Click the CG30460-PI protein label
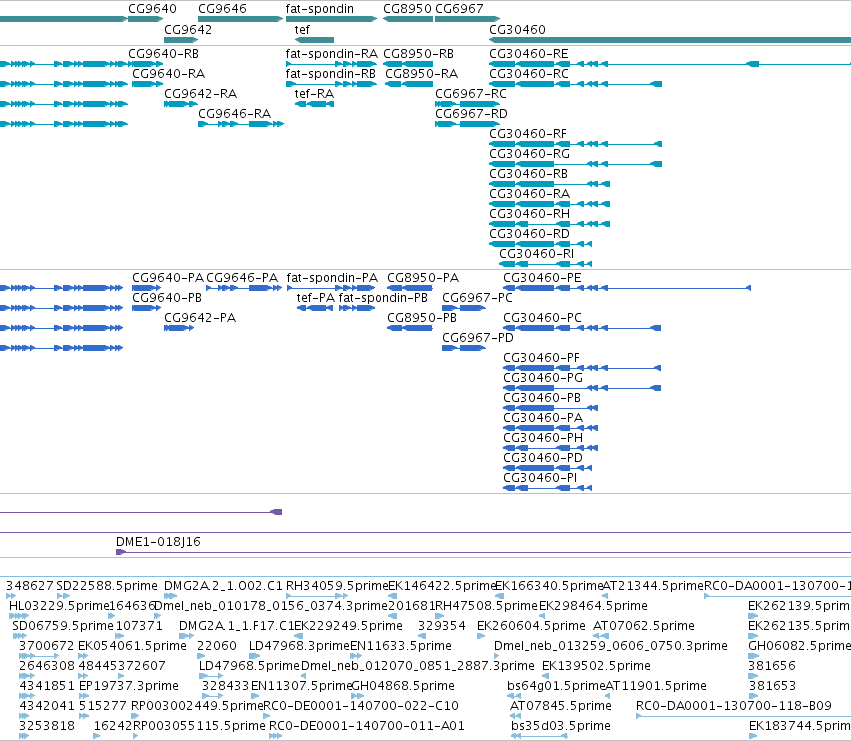The image size is (851, 741). (541, 478)
